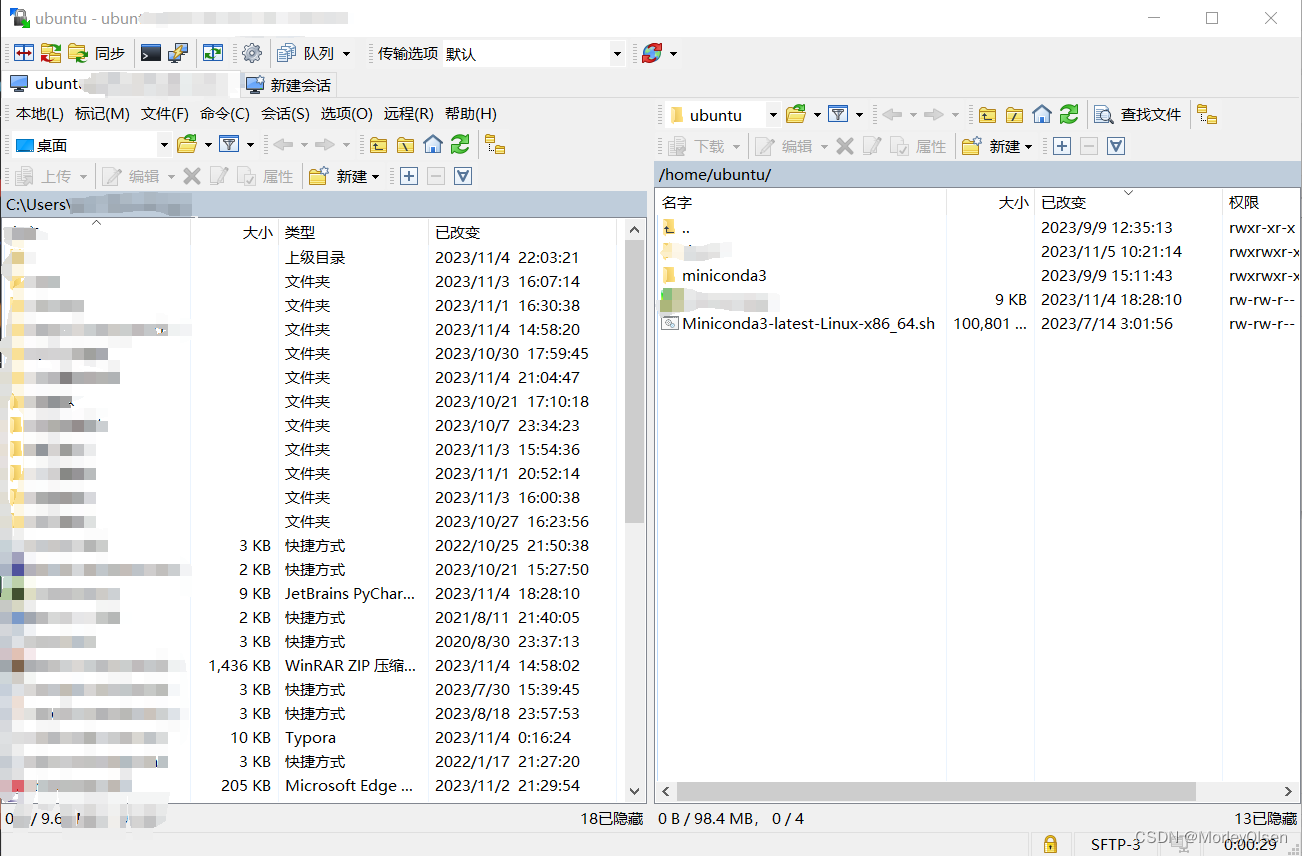Open the 选项(O) menu
Image resolution: width=1302 pixels, height=856 pixels.
347,114
